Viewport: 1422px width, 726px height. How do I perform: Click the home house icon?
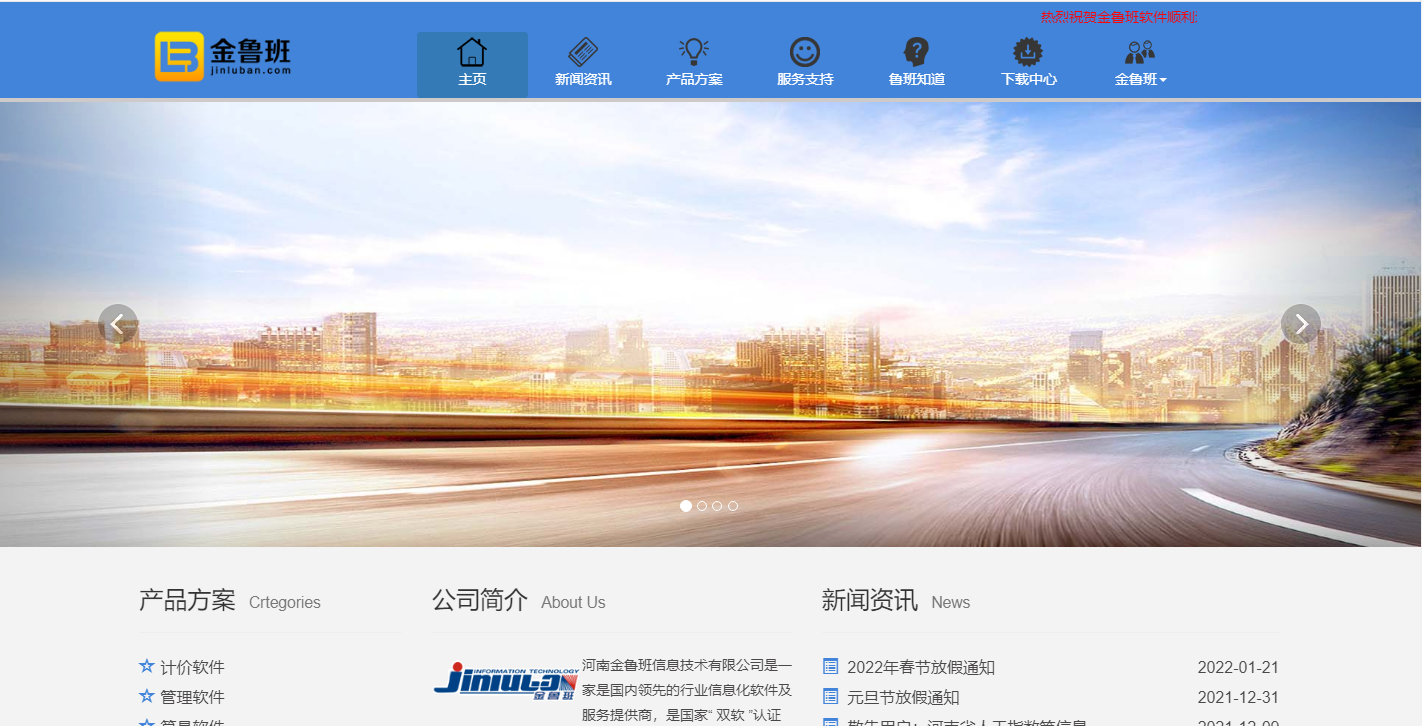[472, 52]
